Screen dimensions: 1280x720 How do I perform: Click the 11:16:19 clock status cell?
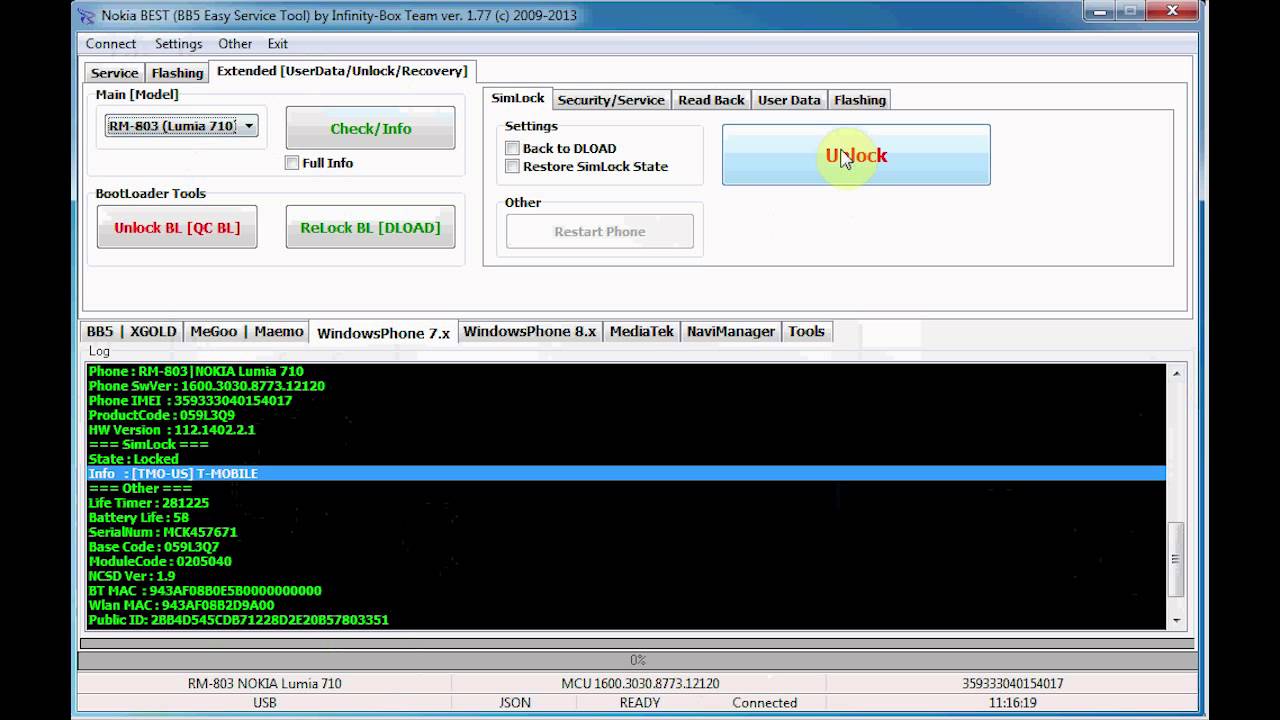pyautogui.click(x=1012, y=703)
